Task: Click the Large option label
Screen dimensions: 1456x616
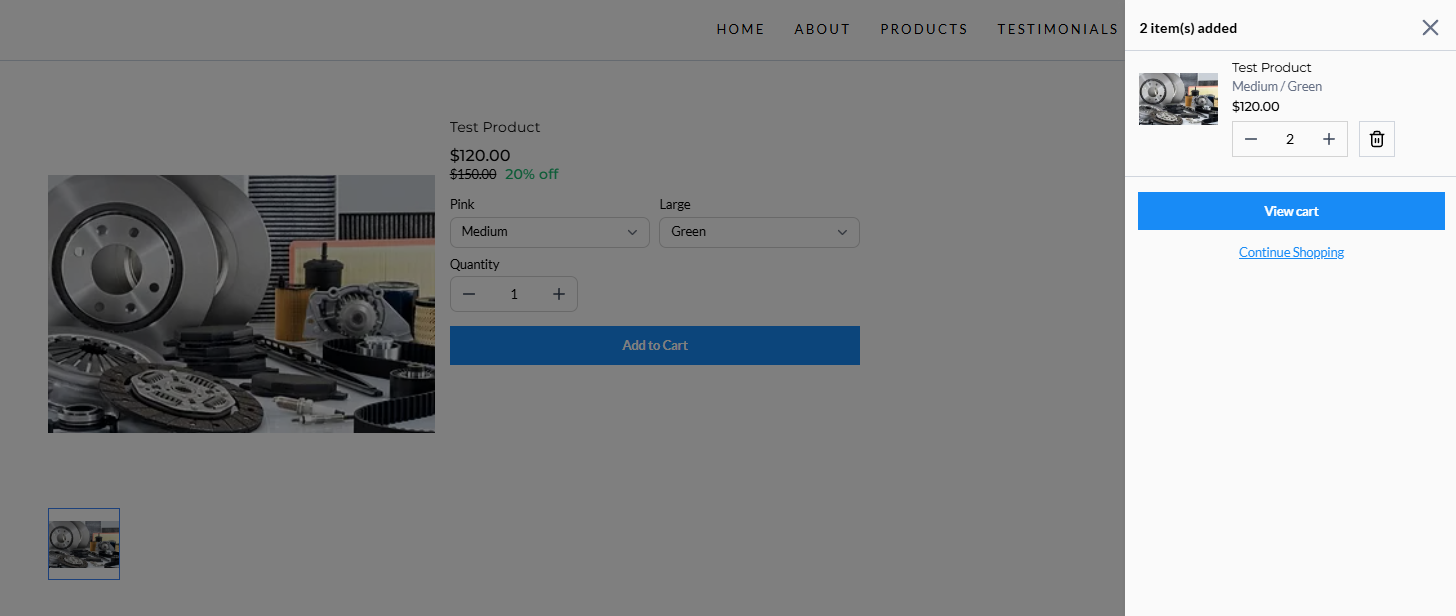Action: [x=675, y=204]
